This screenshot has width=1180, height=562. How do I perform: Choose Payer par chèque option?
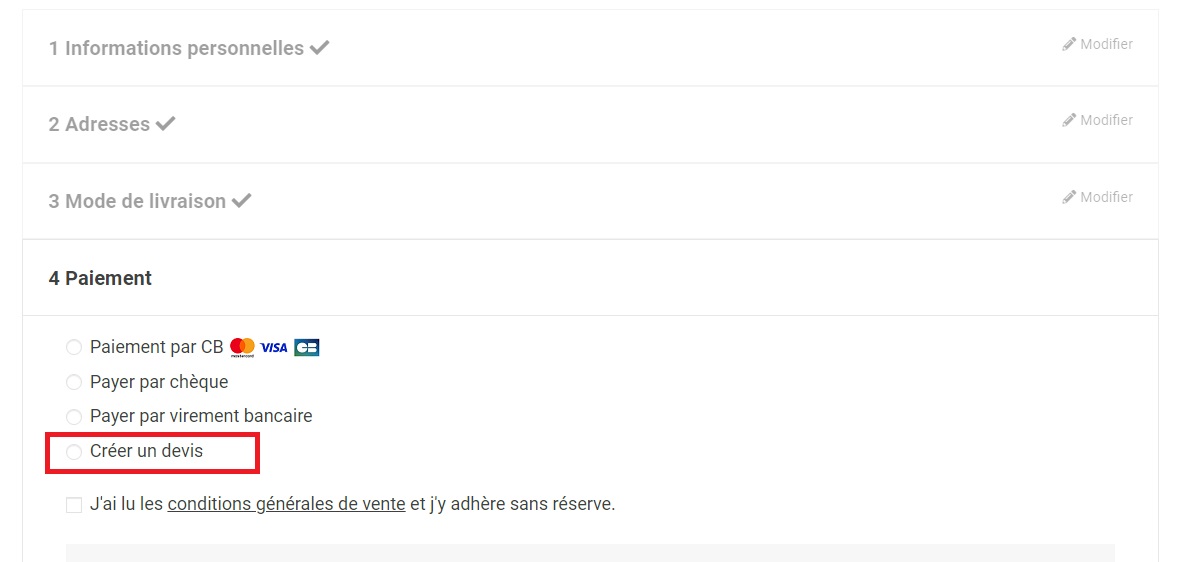[74, 382]
